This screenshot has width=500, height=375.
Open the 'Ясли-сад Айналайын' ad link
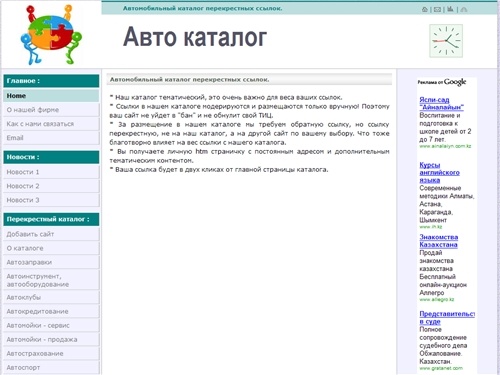click(x=441, y=103)
